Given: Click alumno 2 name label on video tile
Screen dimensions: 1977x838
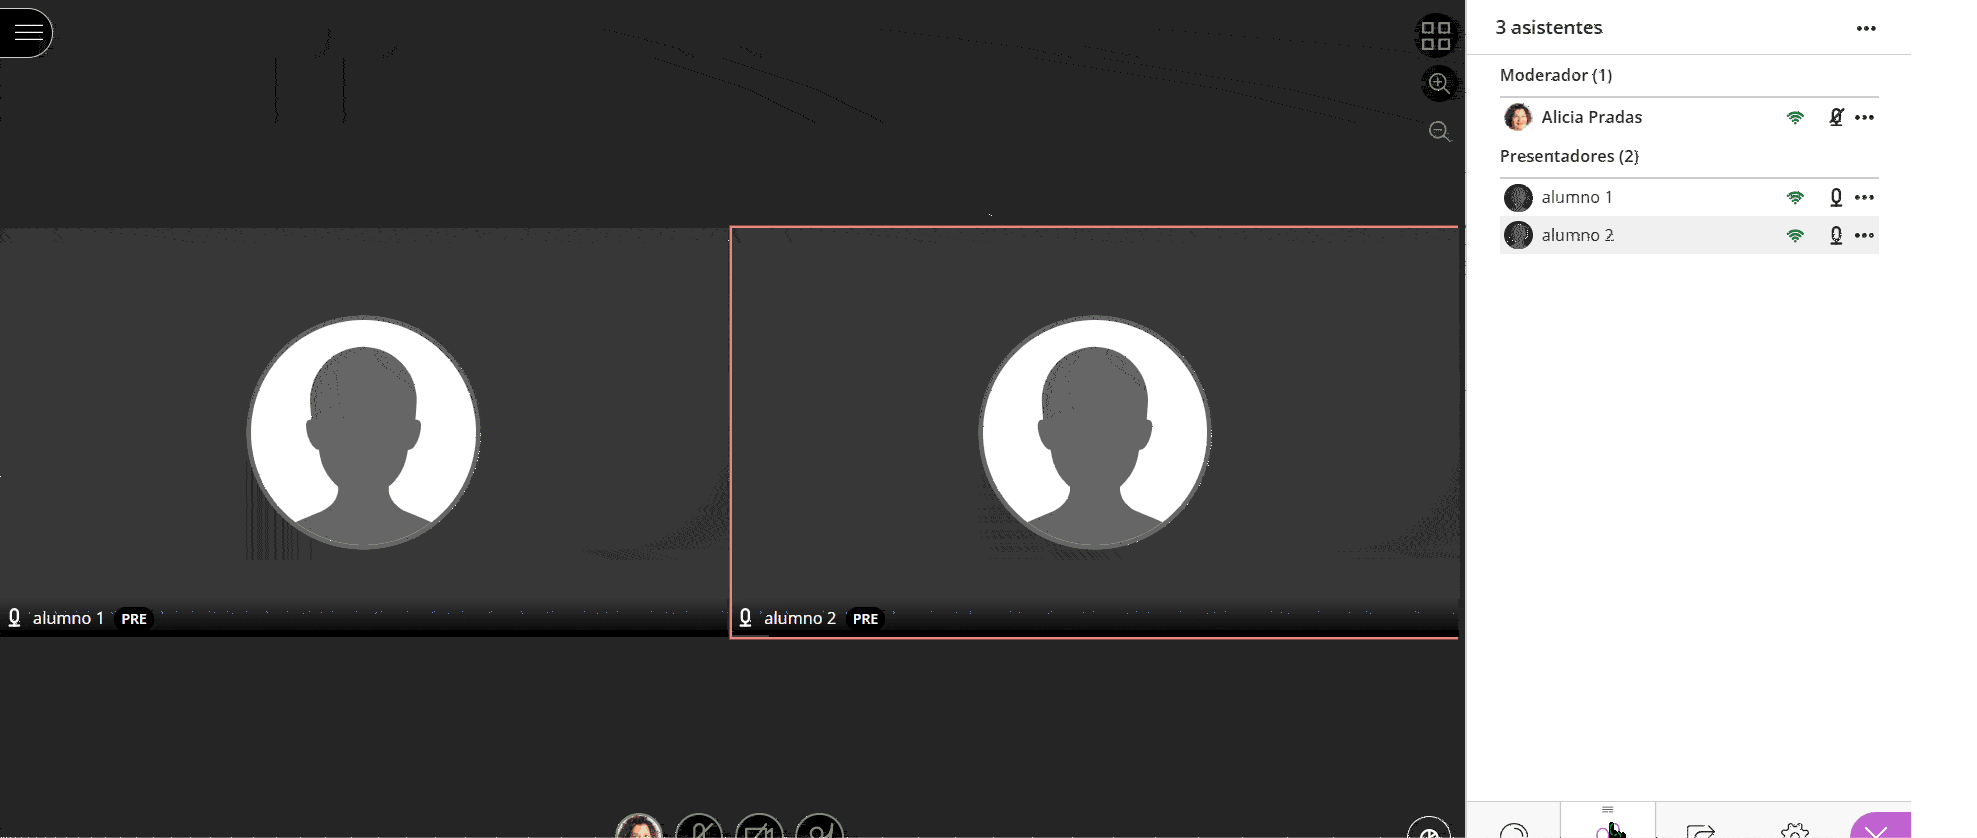Looking at the screenshot, I should click(x=800, y=618).
